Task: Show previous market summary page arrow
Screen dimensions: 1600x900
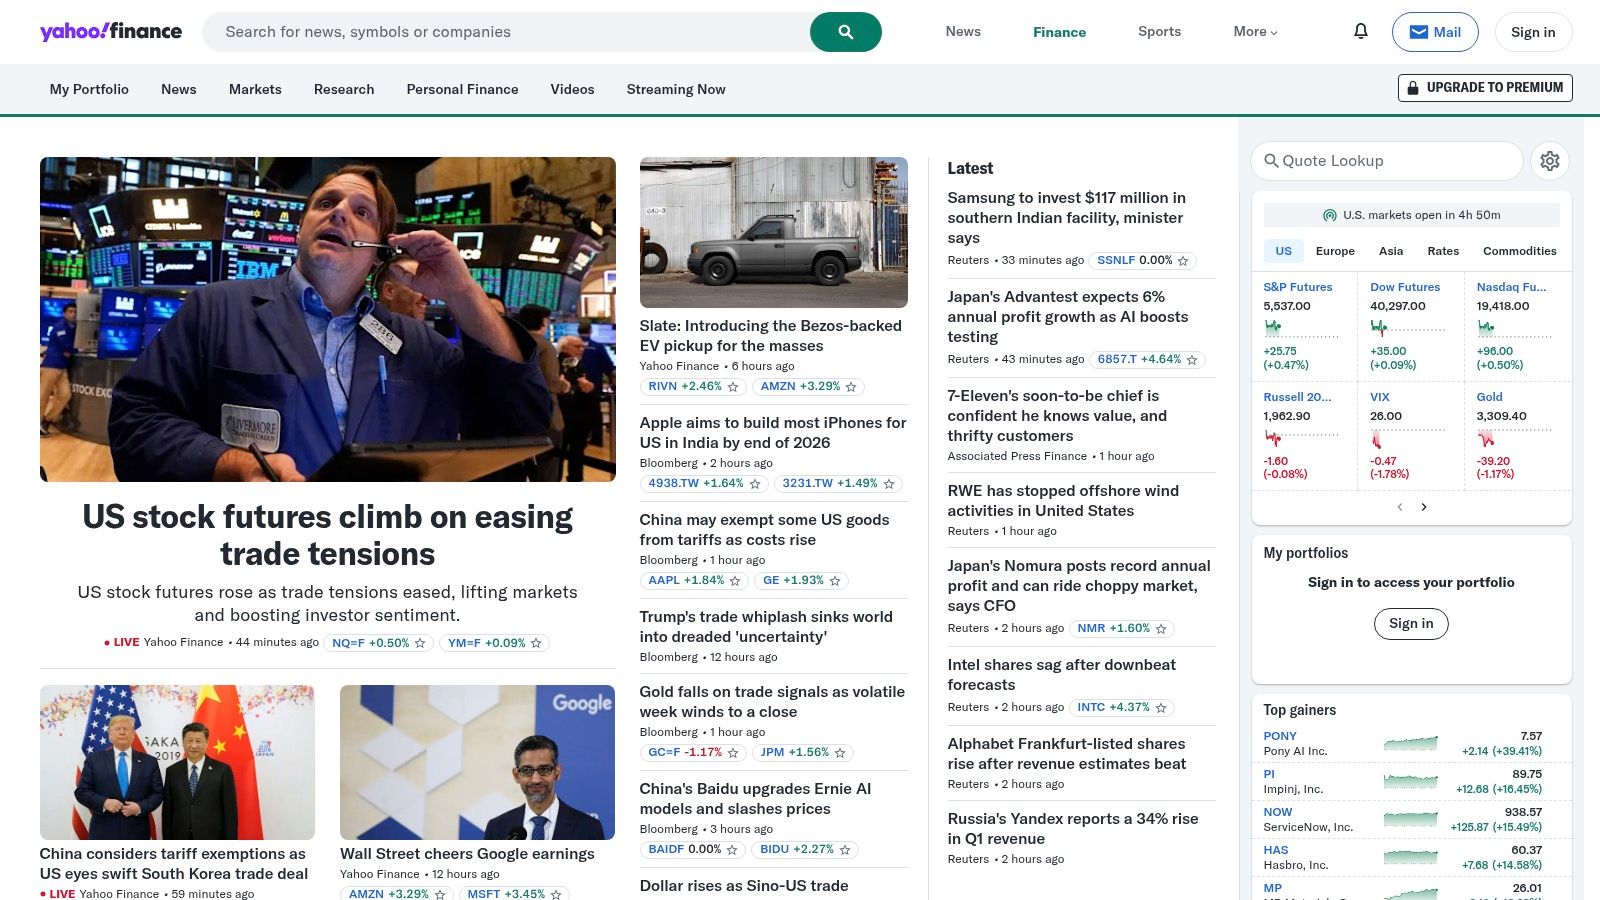Action: pos(1400,507)
